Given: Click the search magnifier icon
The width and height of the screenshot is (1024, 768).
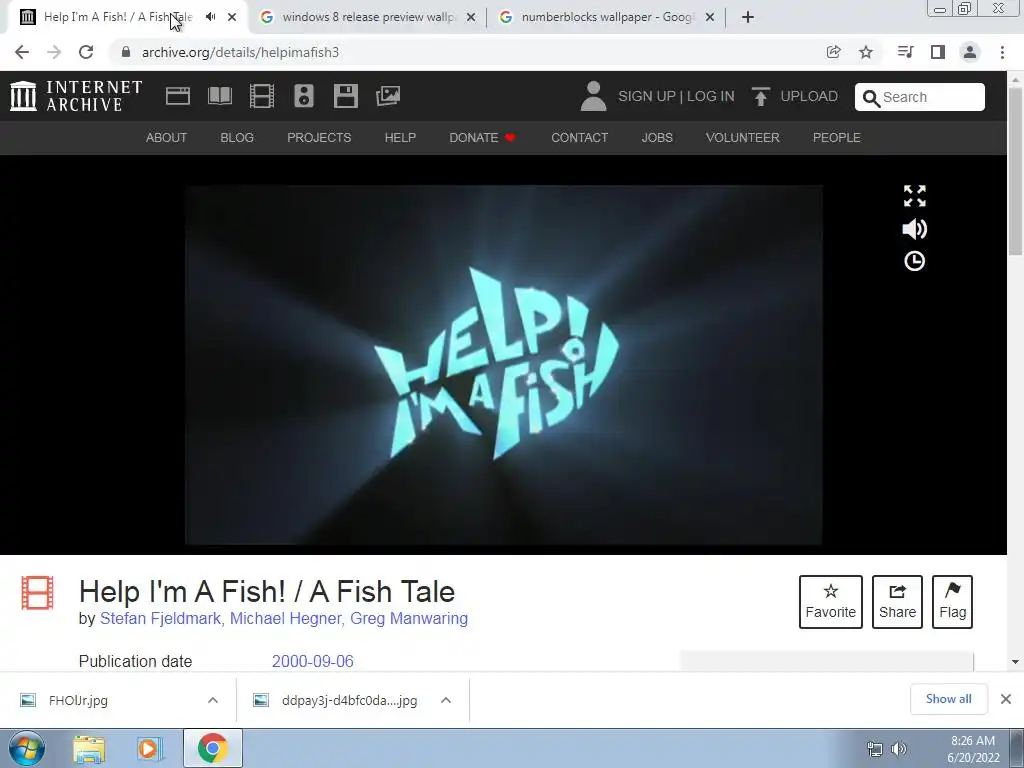Looking at the screenshot, I should 871,98.
